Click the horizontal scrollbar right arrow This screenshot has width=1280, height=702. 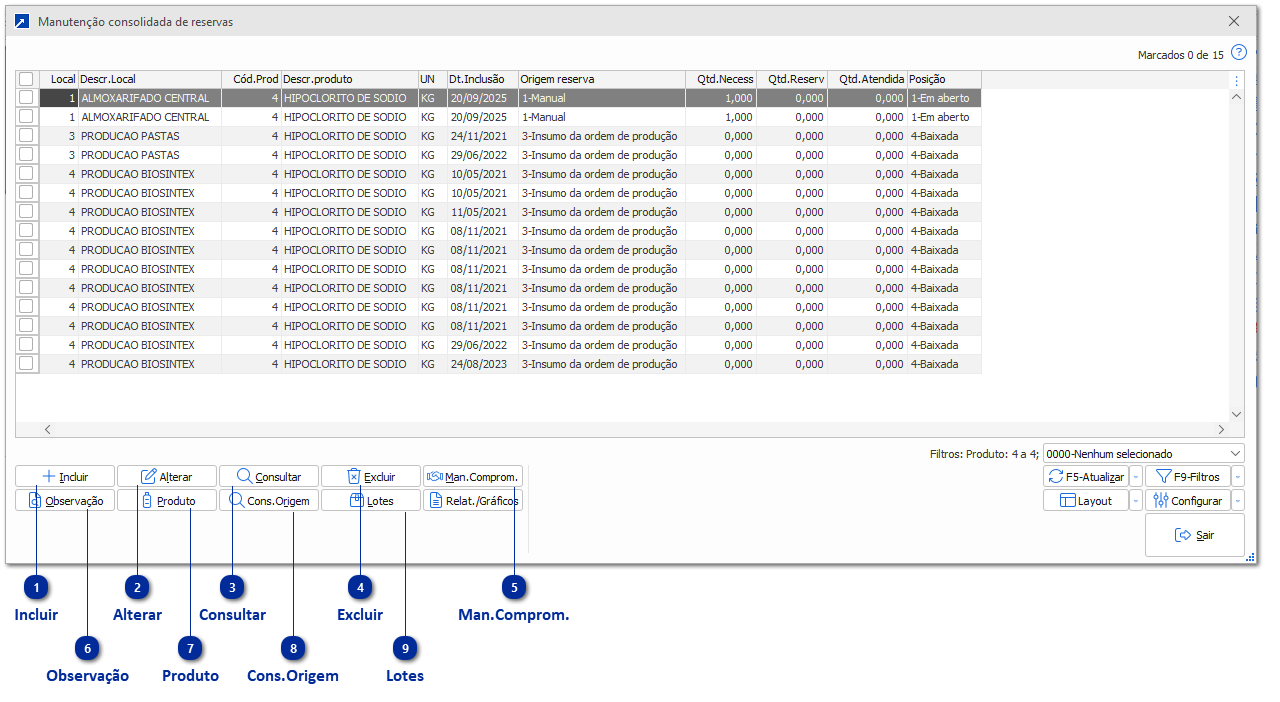point(1221,429)
